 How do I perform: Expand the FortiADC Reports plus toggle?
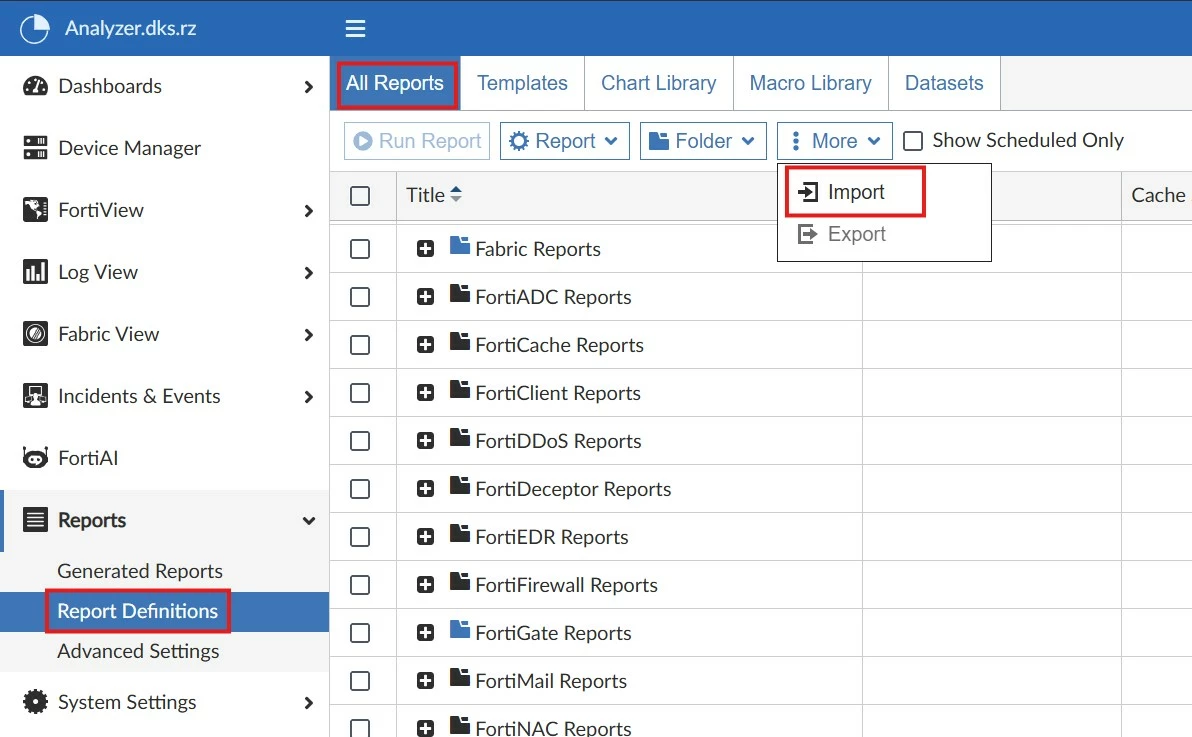pyautogui.click(x=425, y=297)
